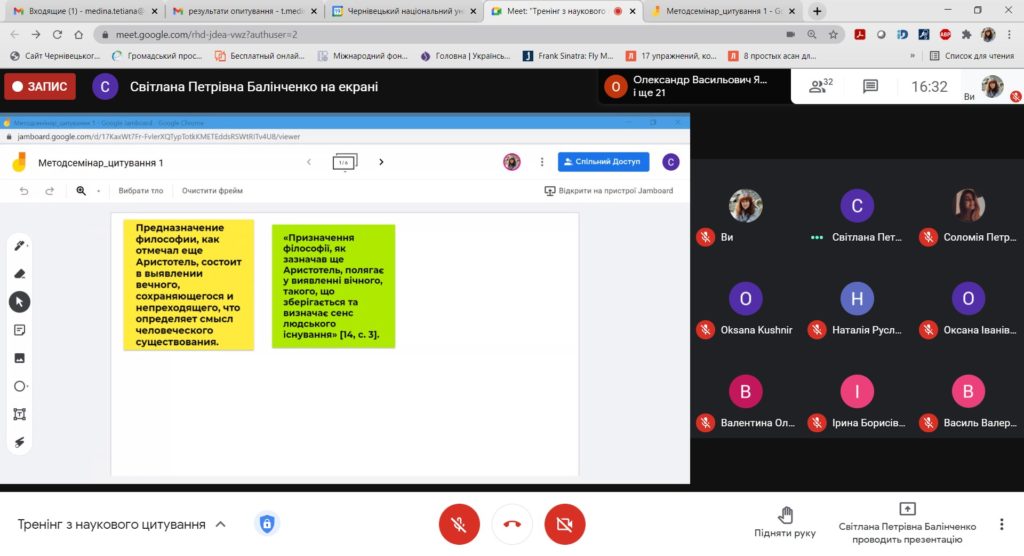Select the green sticky note

click(333, 286)
